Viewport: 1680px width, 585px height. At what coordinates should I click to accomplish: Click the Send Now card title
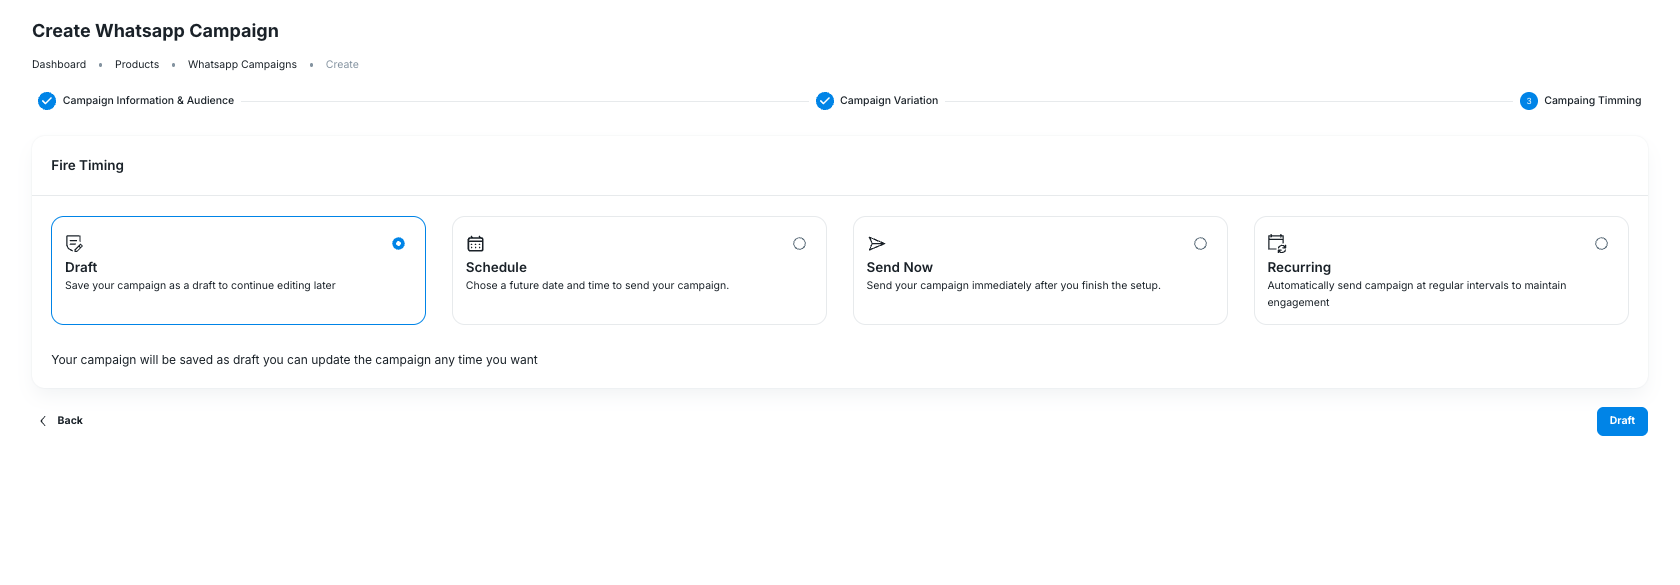pyautogui.click(x=899, y=267)
